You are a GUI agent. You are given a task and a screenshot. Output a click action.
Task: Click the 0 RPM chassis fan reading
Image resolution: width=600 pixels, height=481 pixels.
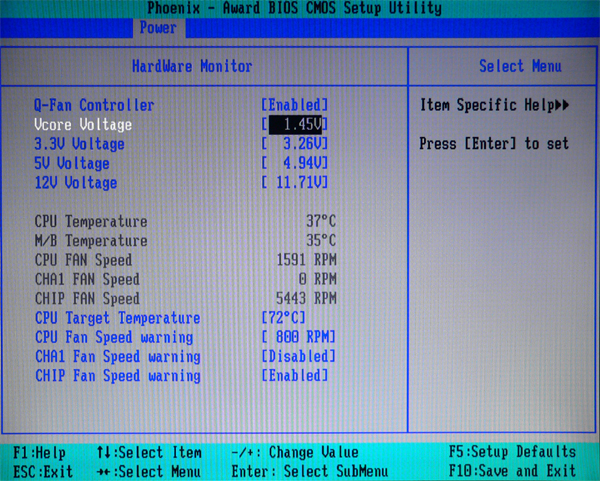pos(318,279)
